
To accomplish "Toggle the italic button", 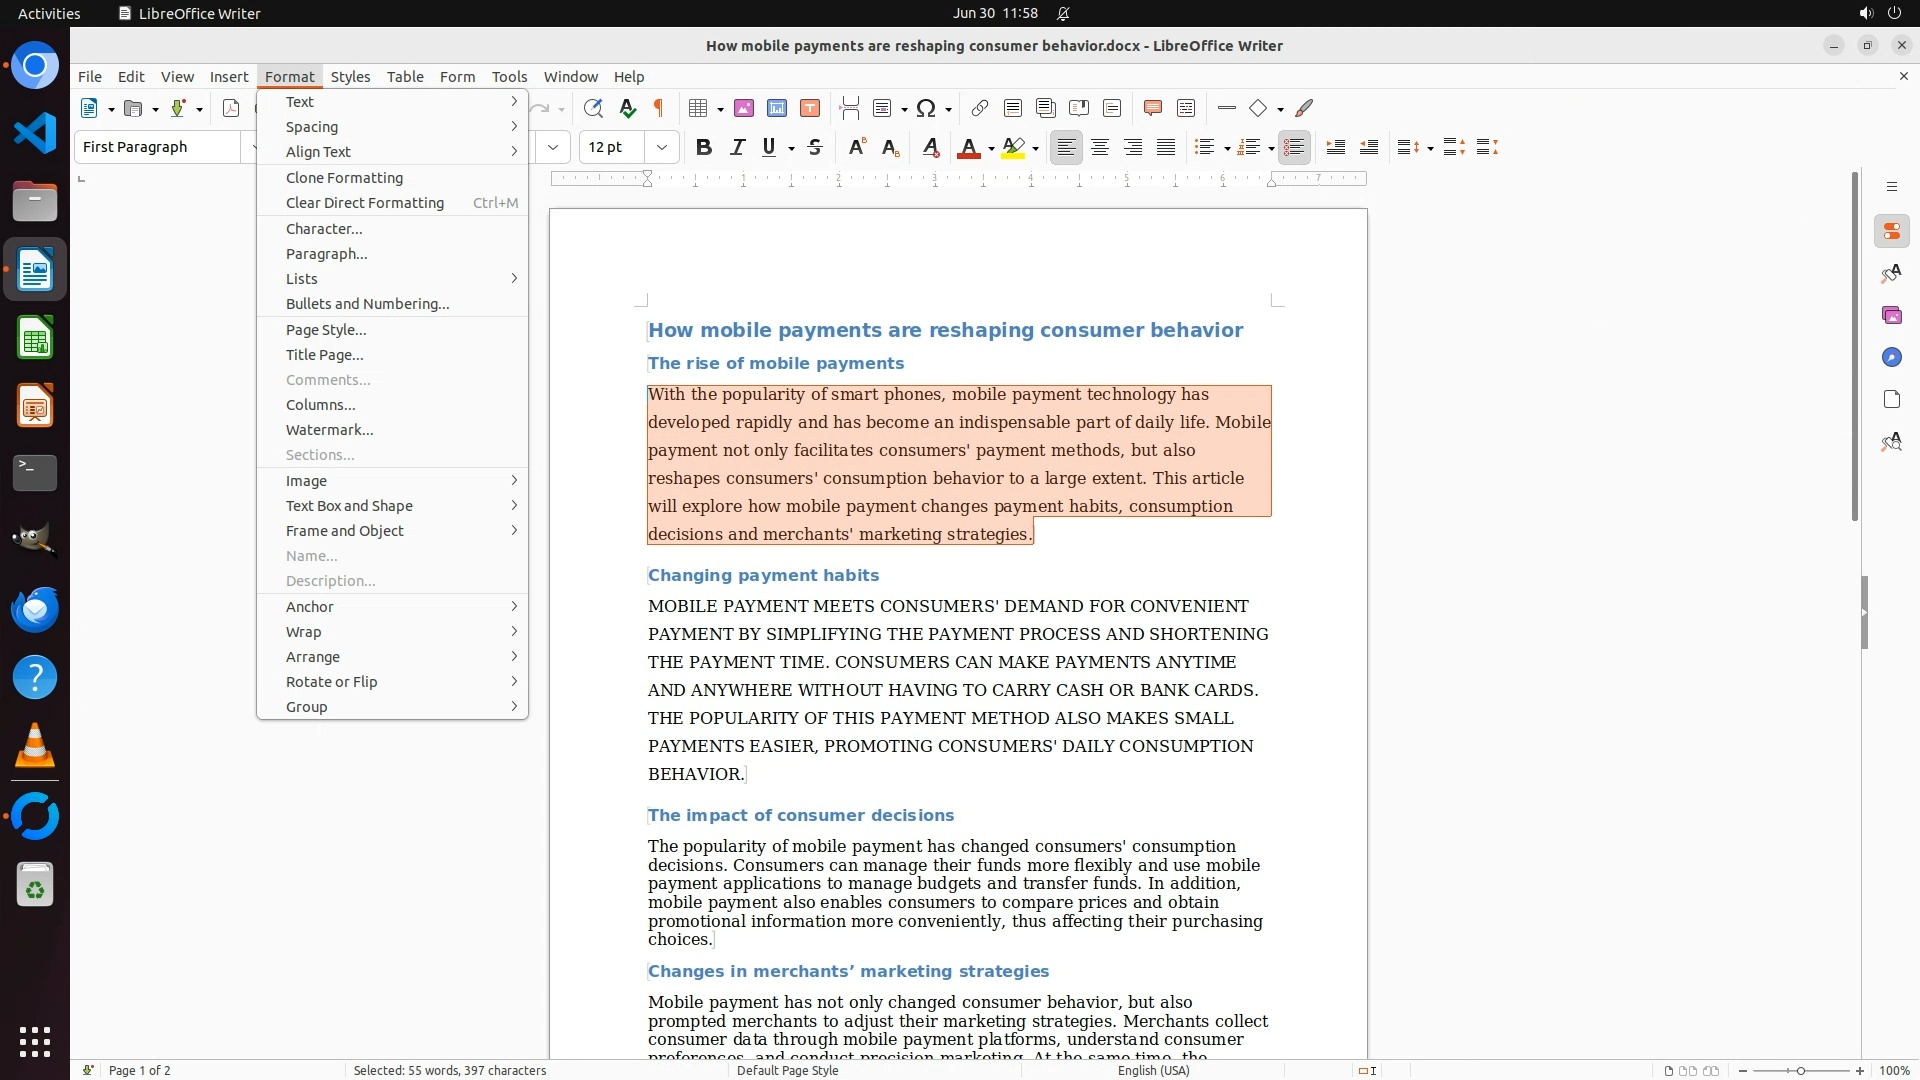I will tap(737, 147).
